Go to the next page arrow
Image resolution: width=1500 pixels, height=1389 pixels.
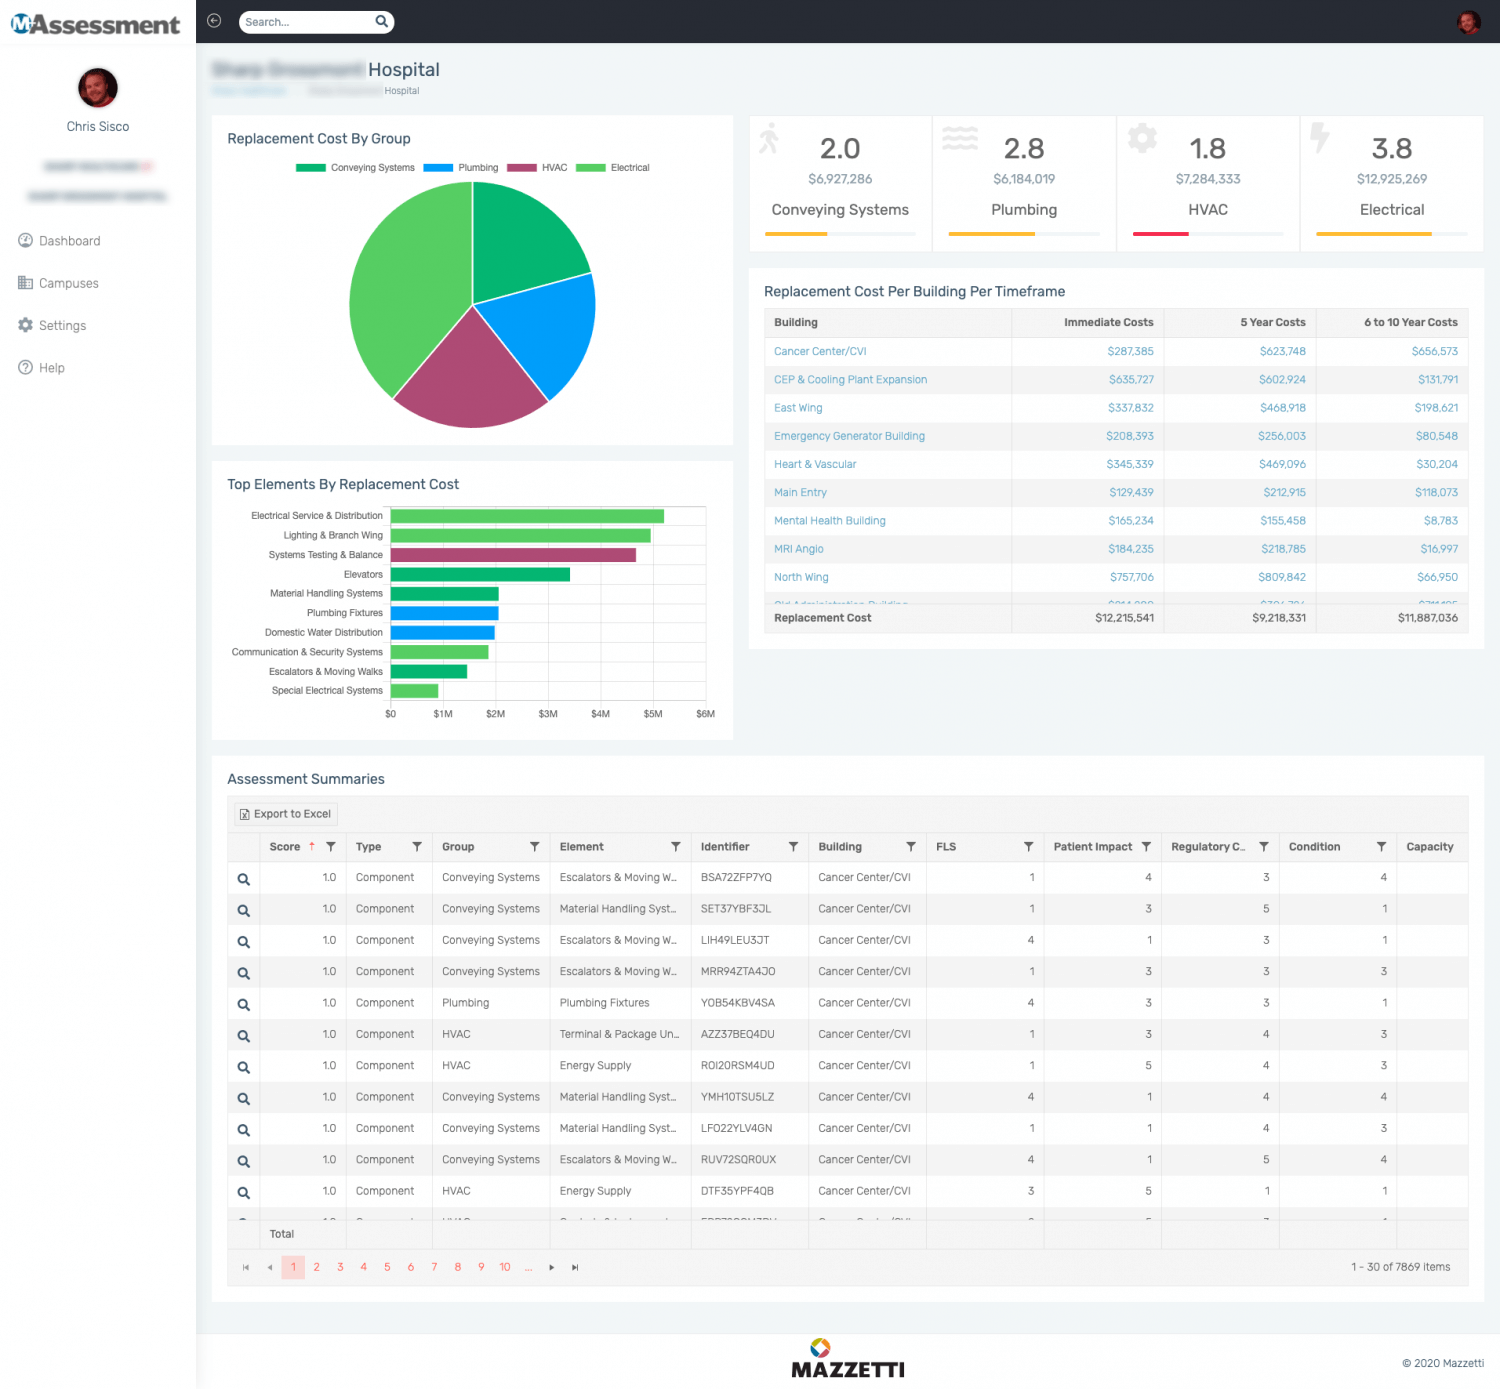[551, 1267]
